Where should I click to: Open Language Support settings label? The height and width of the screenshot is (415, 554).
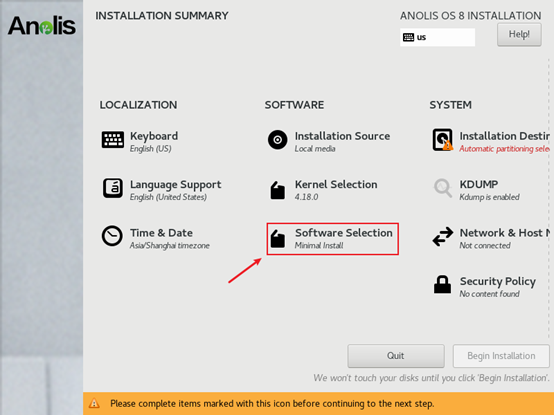[x=176, y=184]
